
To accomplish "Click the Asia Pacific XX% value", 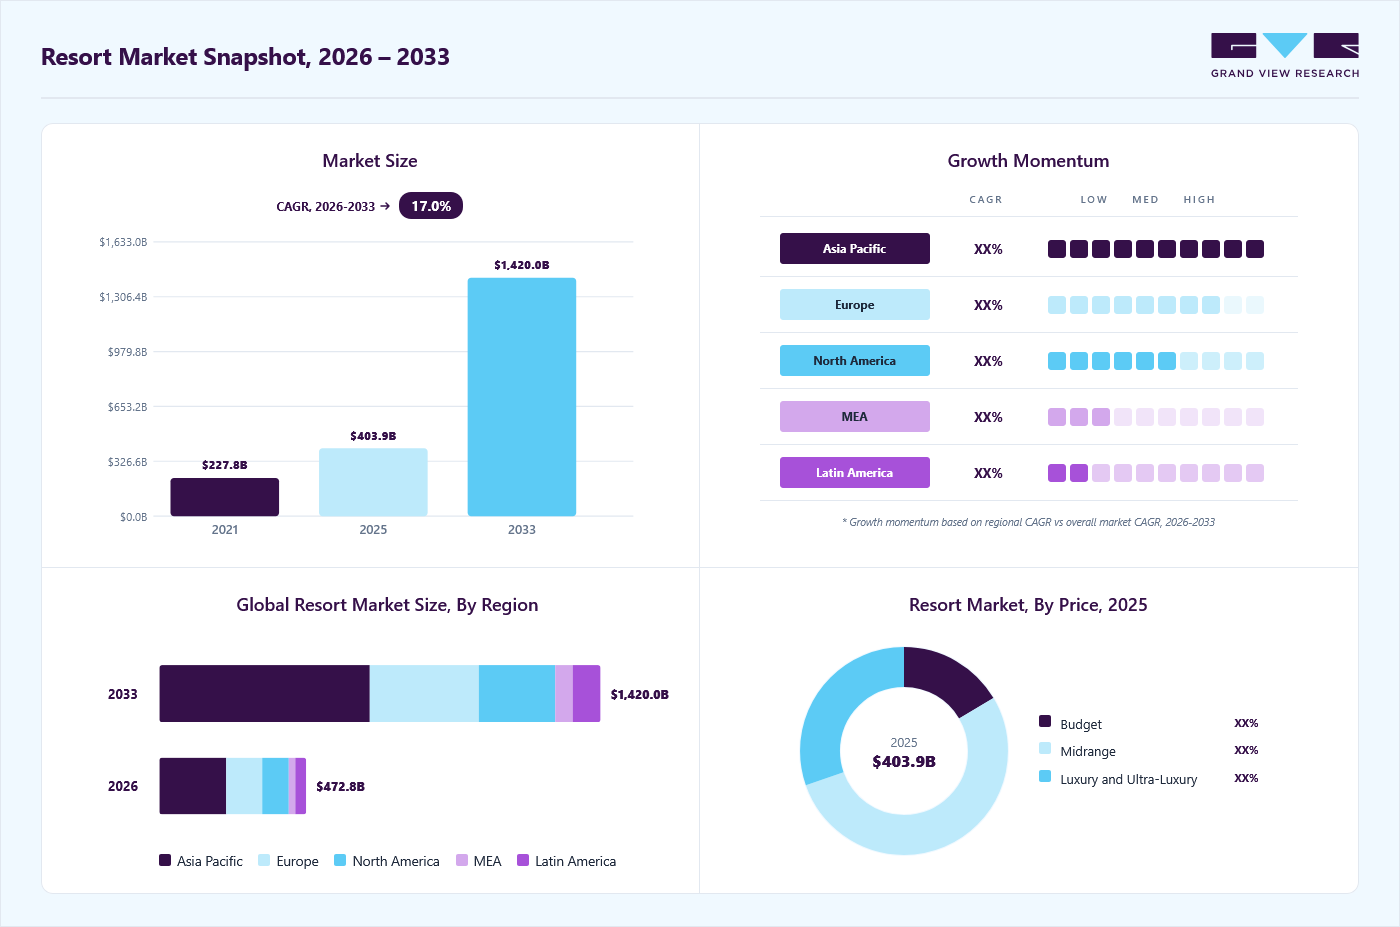I will (x=988, y=249).
